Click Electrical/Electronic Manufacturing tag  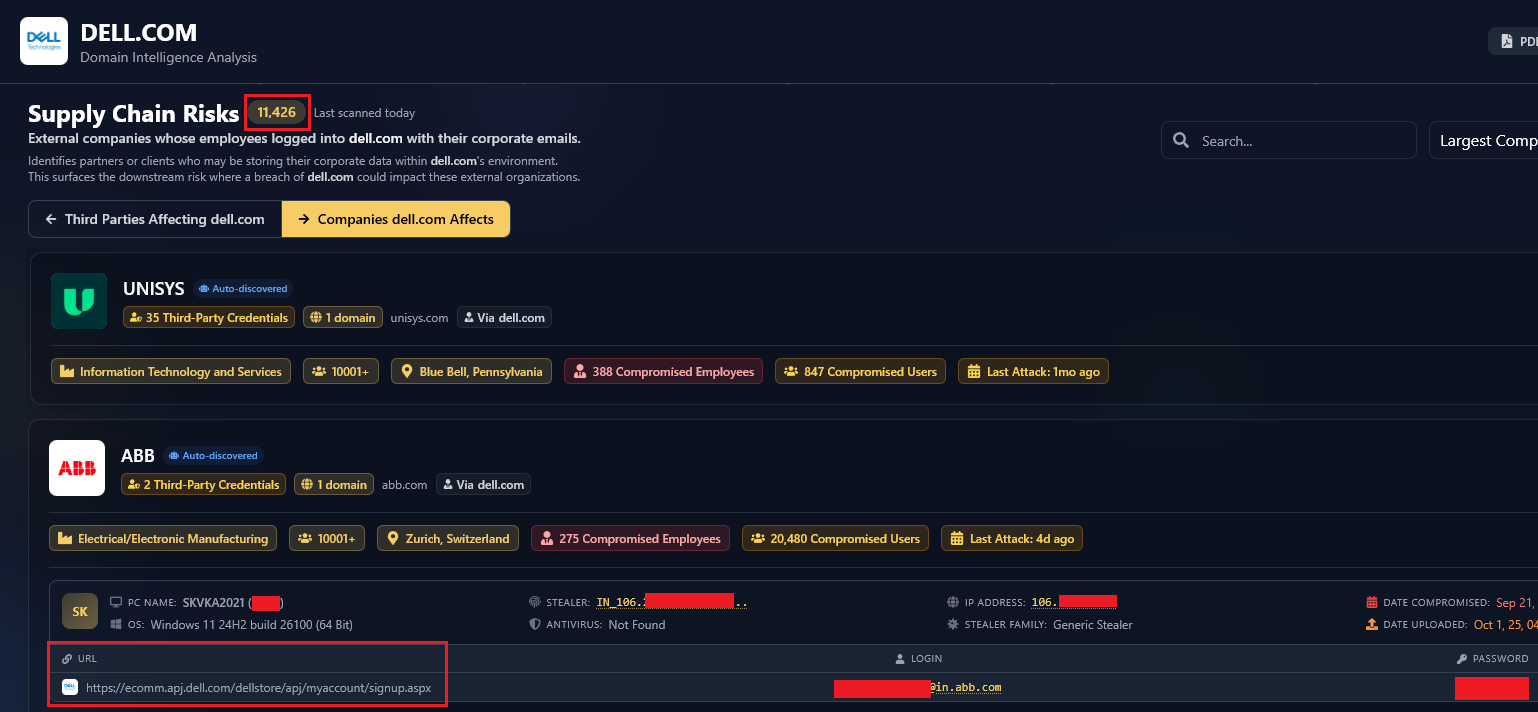click(163, 539)
